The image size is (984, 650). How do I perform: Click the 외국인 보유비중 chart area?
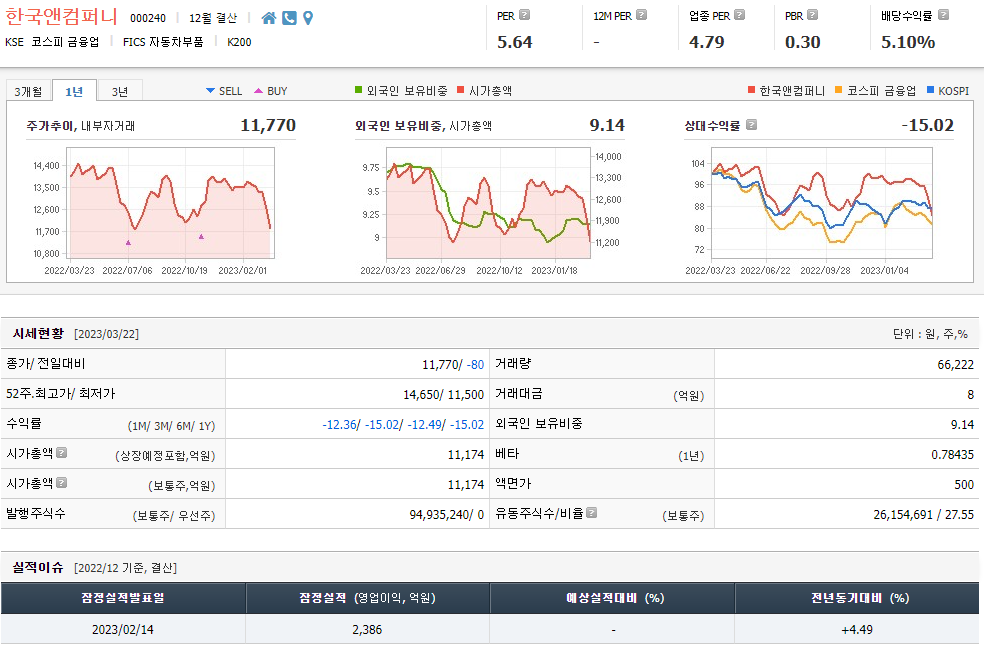pos(489,203)
